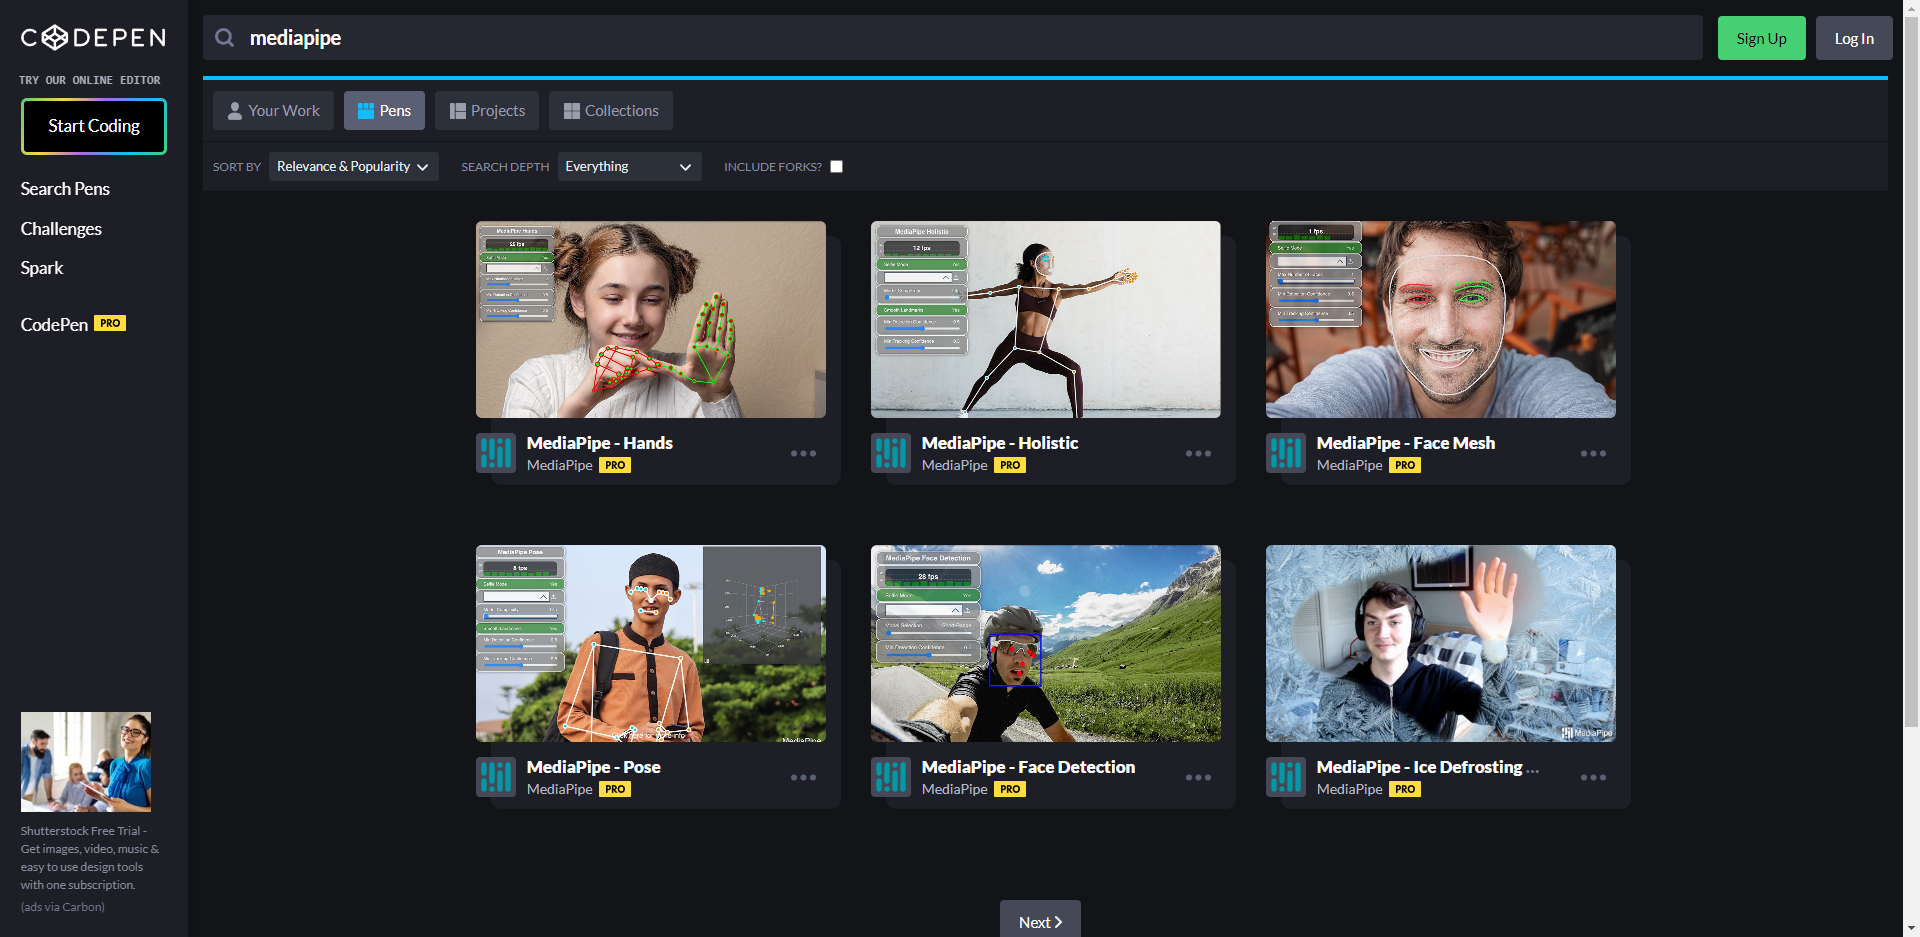Image resolution: width=1920 pixels, height=937 pixels.
Task: Click PRO badge under MediaPipe - Holistic
Action: [1010, 465]
